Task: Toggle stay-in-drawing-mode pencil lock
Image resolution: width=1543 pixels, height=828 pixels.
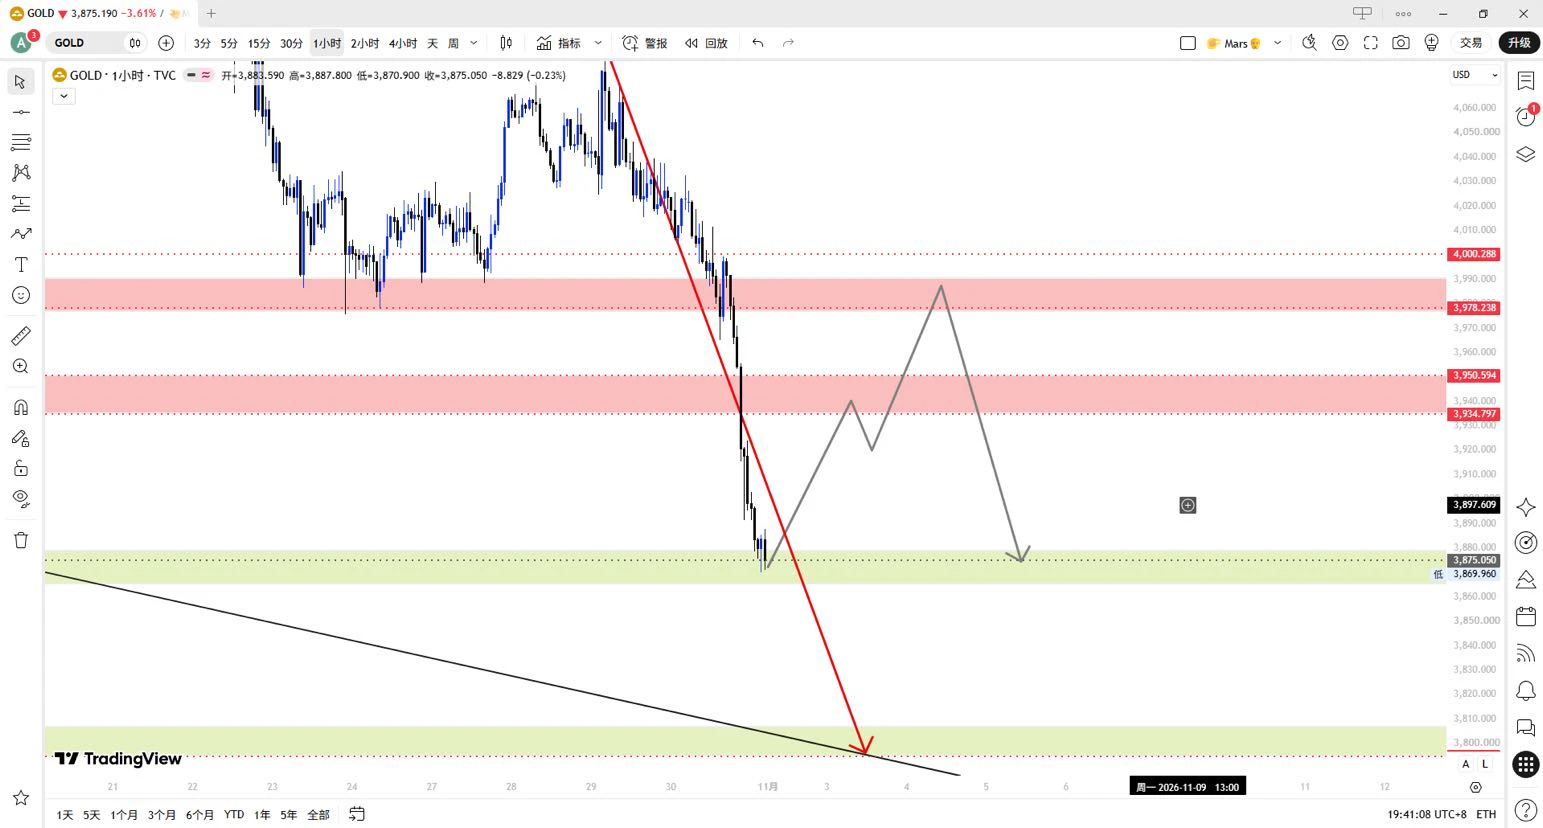Action: click(x=20, y=438)
